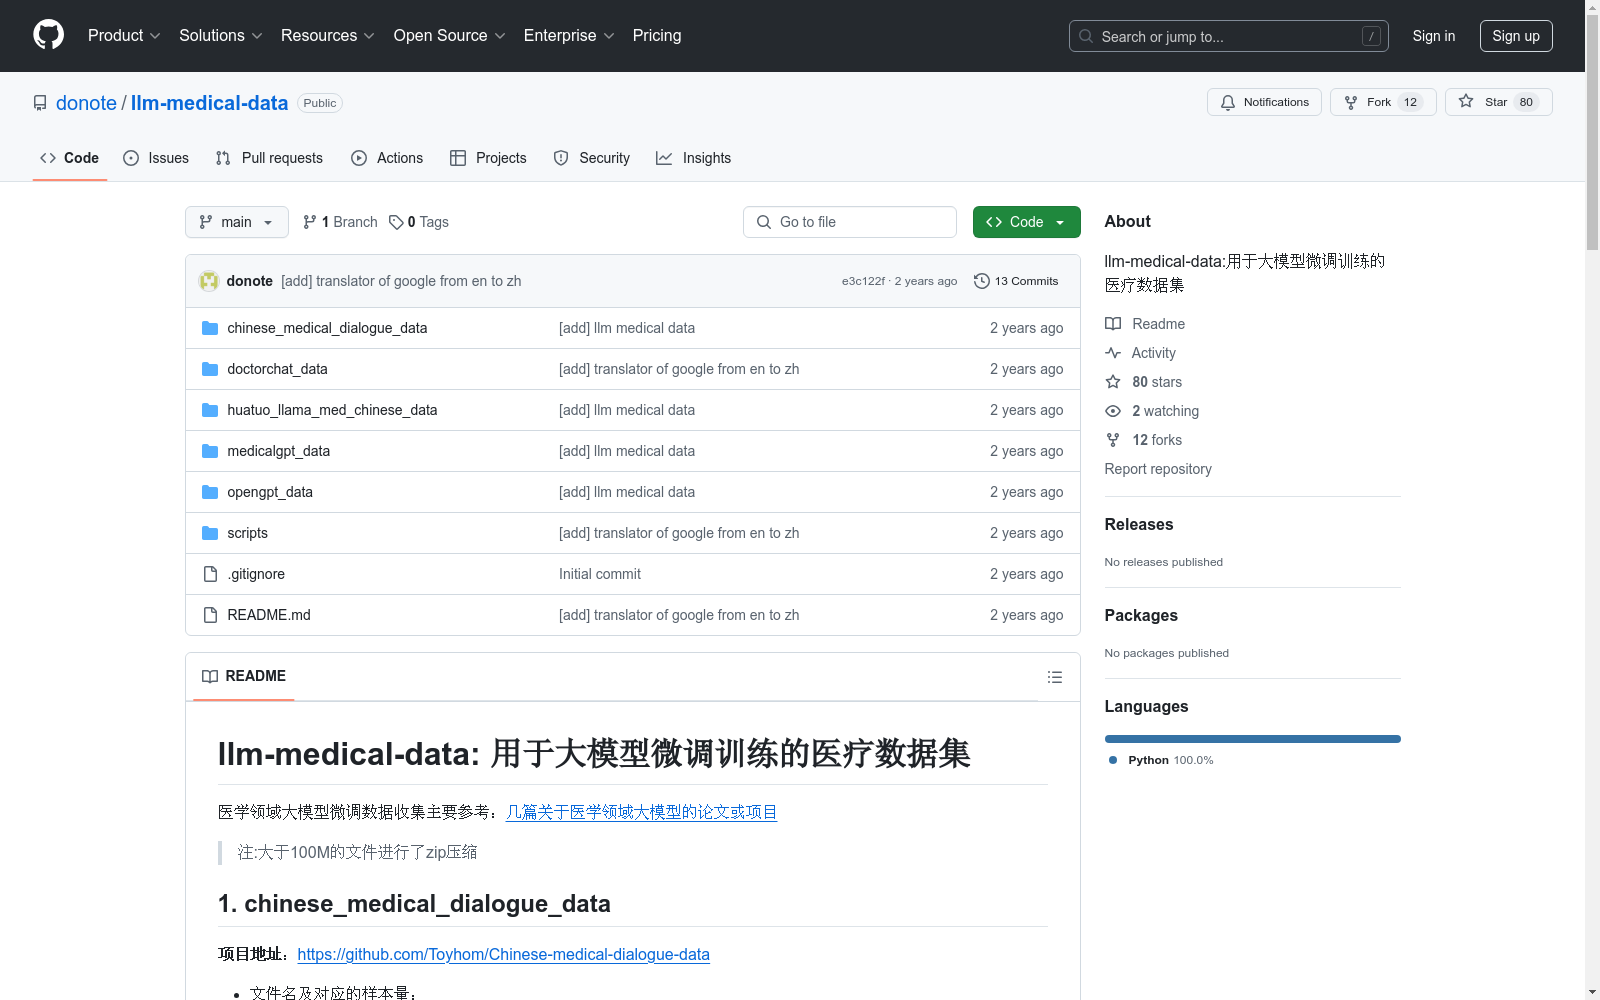Click the search magnifier in header
This screenshot has height=1000, width=1600.
tap(1086, 36)
